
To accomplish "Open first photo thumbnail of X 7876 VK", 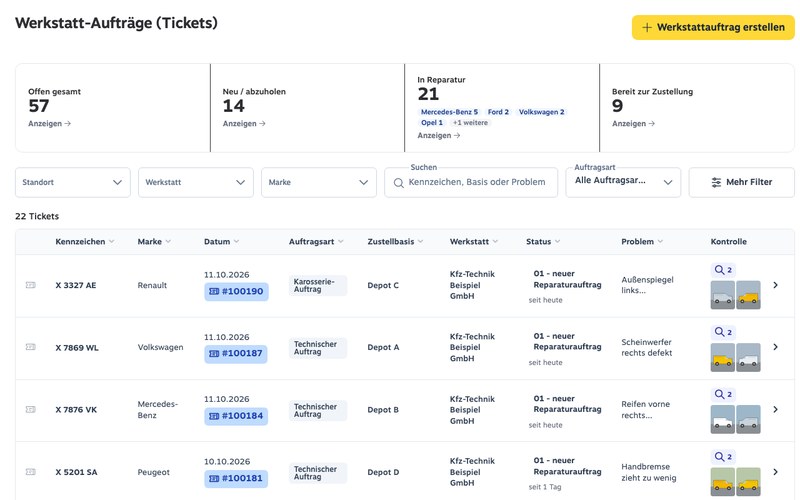I will click(722, 419).
